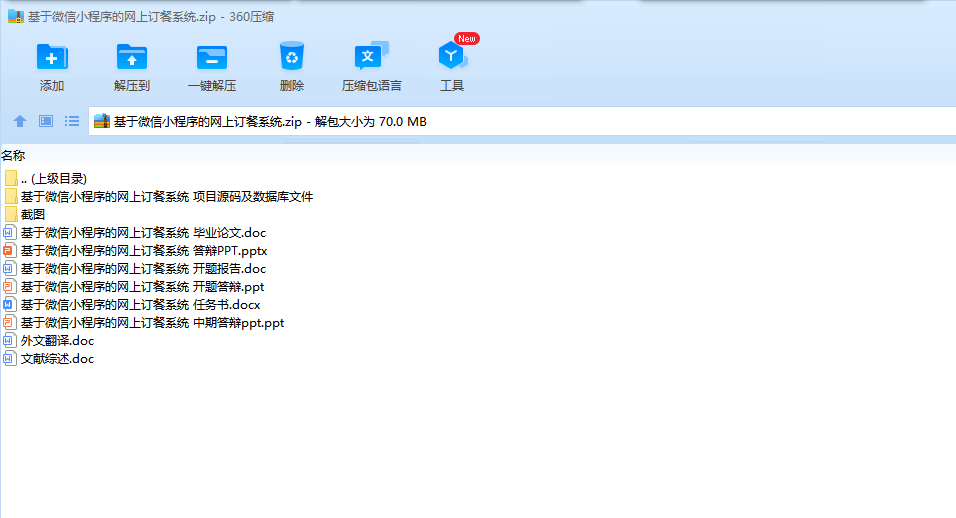Screen dimensions: 956x518
Task: Click the zip archive icon in address bar
Action: [x=102, y=121]
